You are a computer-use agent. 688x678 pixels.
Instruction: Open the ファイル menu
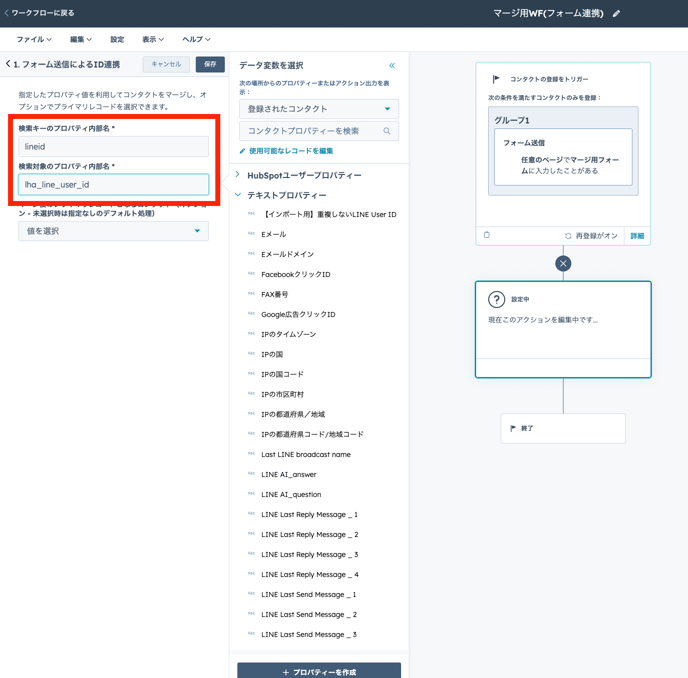(x=34, y=39)
